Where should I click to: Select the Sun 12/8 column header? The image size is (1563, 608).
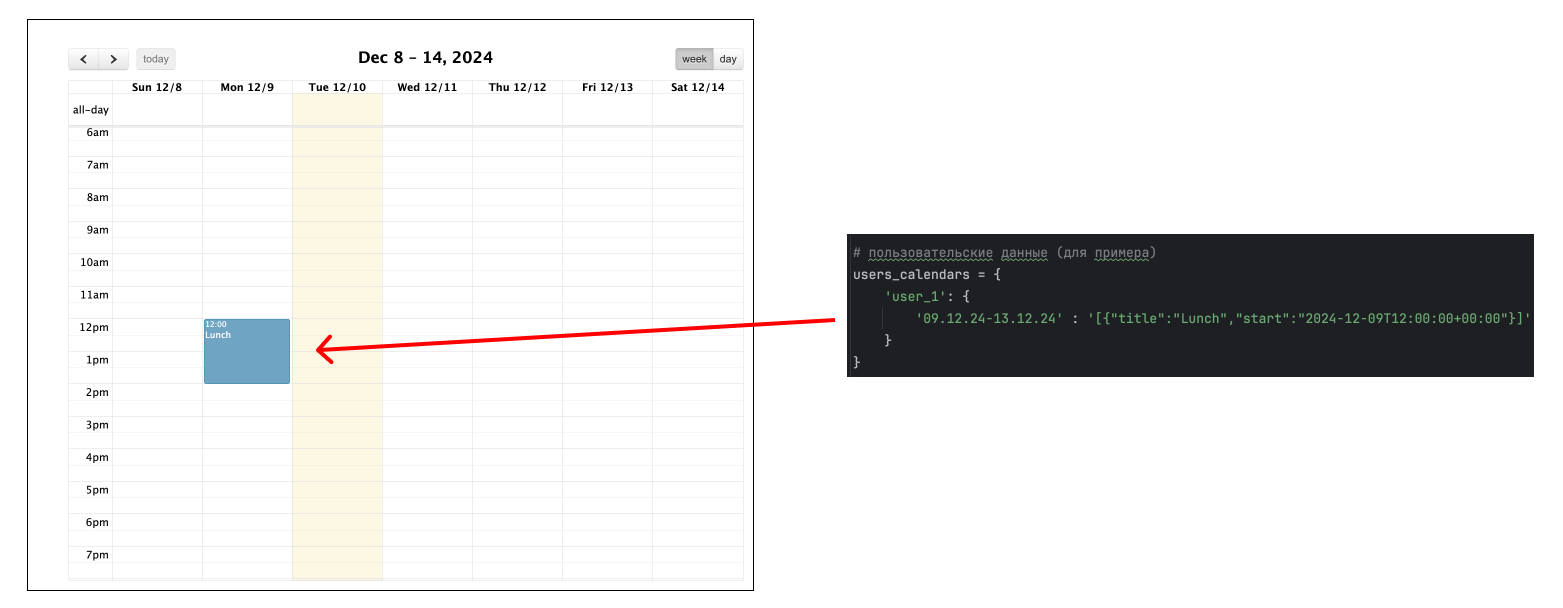coord(157,87)
